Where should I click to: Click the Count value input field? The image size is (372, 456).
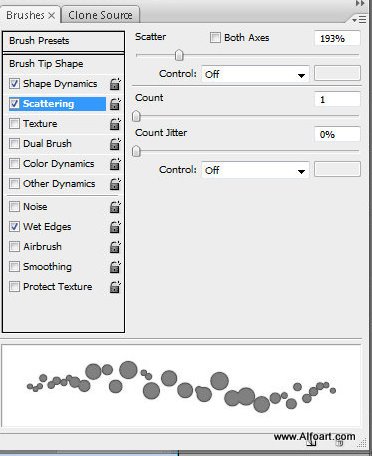click(x=337, y=99)
